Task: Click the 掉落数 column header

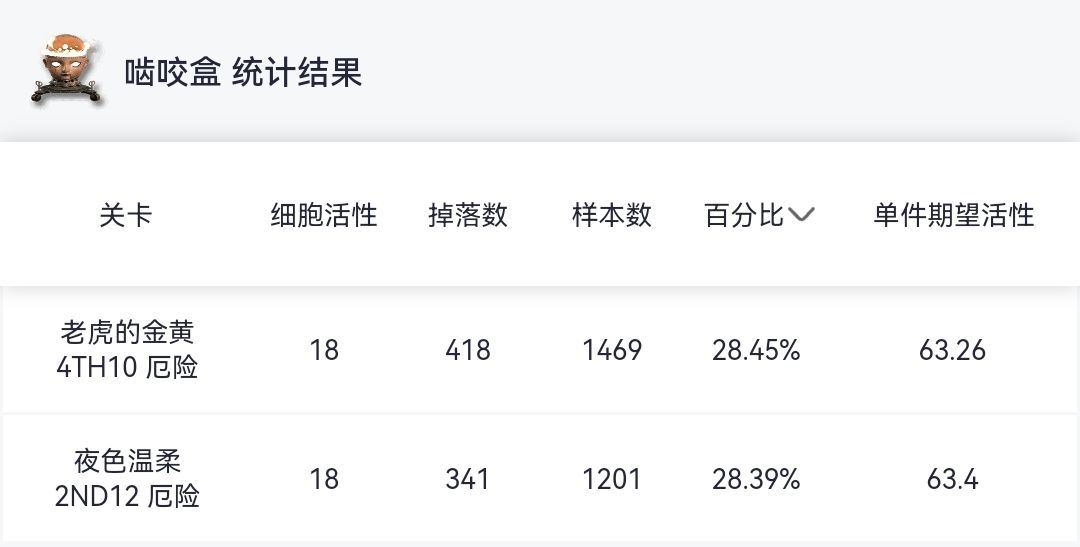Action: tap(468, 215)
